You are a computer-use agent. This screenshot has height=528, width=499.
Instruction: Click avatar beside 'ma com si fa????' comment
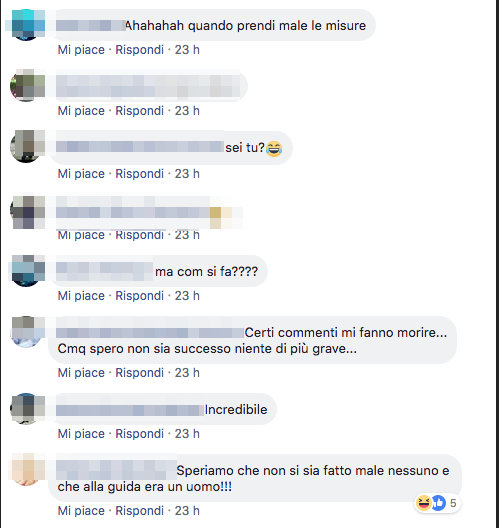[26, 271]
